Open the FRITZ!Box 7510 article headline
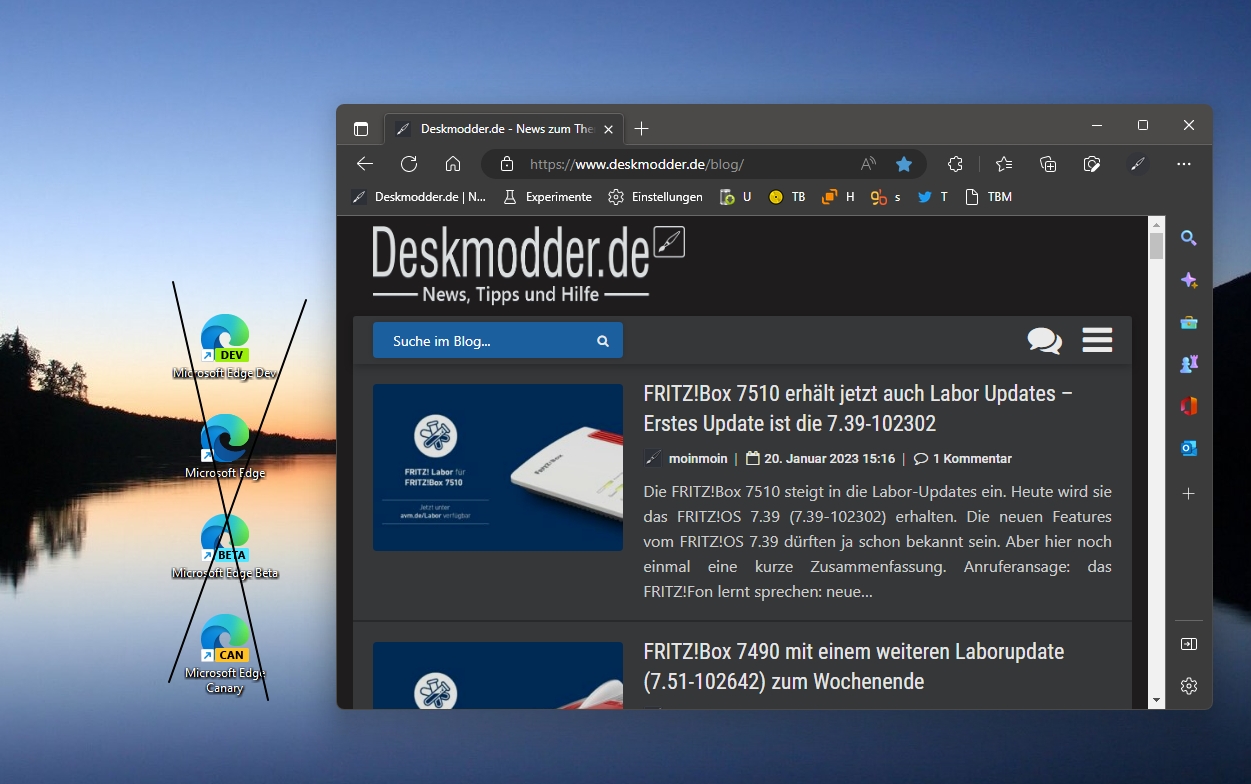 click(x=859, y=408)
